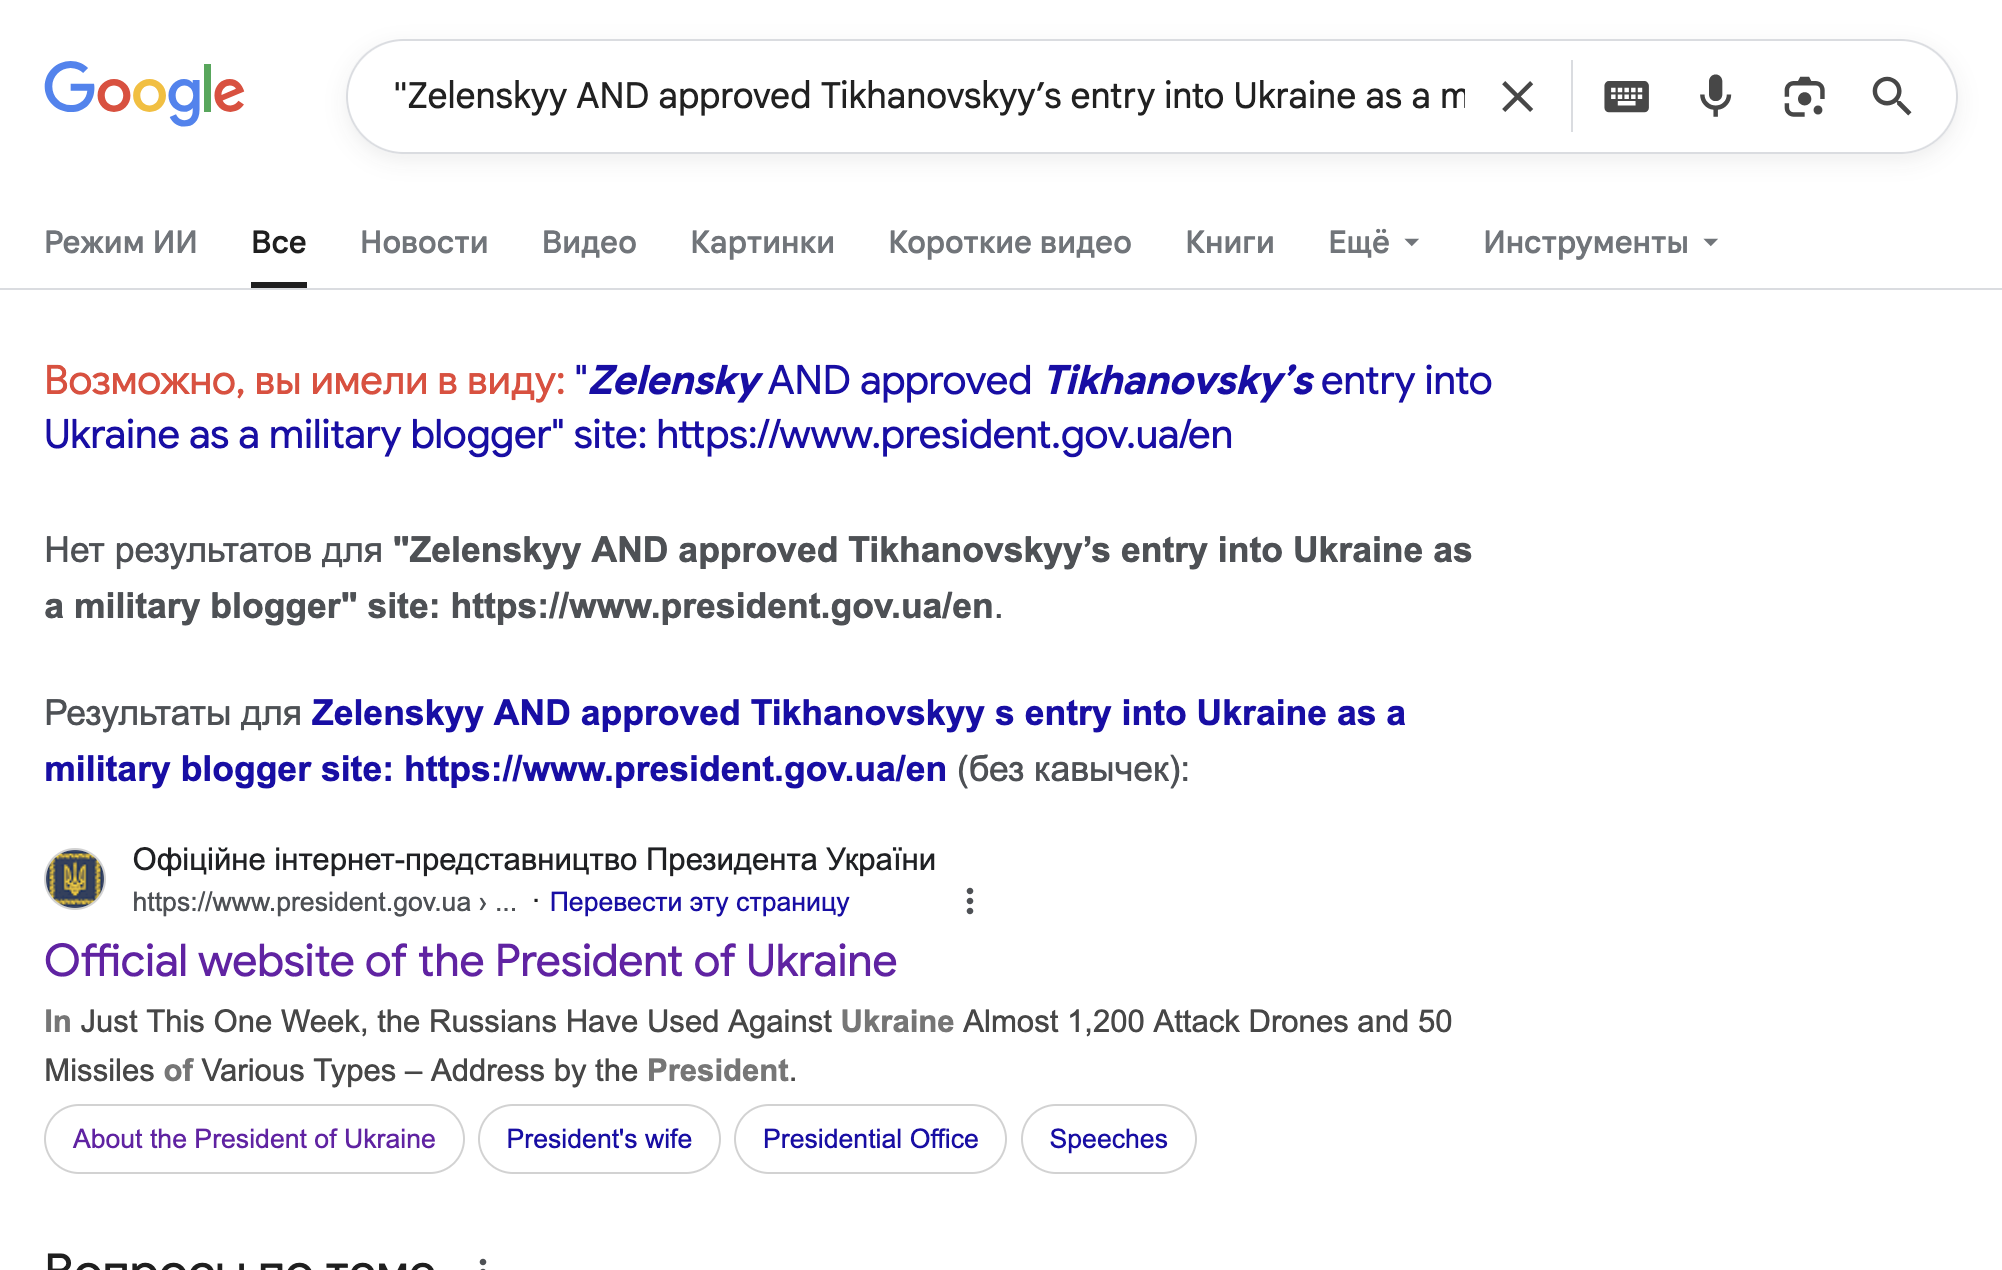Open the Инструменты dropdown

1600,242
